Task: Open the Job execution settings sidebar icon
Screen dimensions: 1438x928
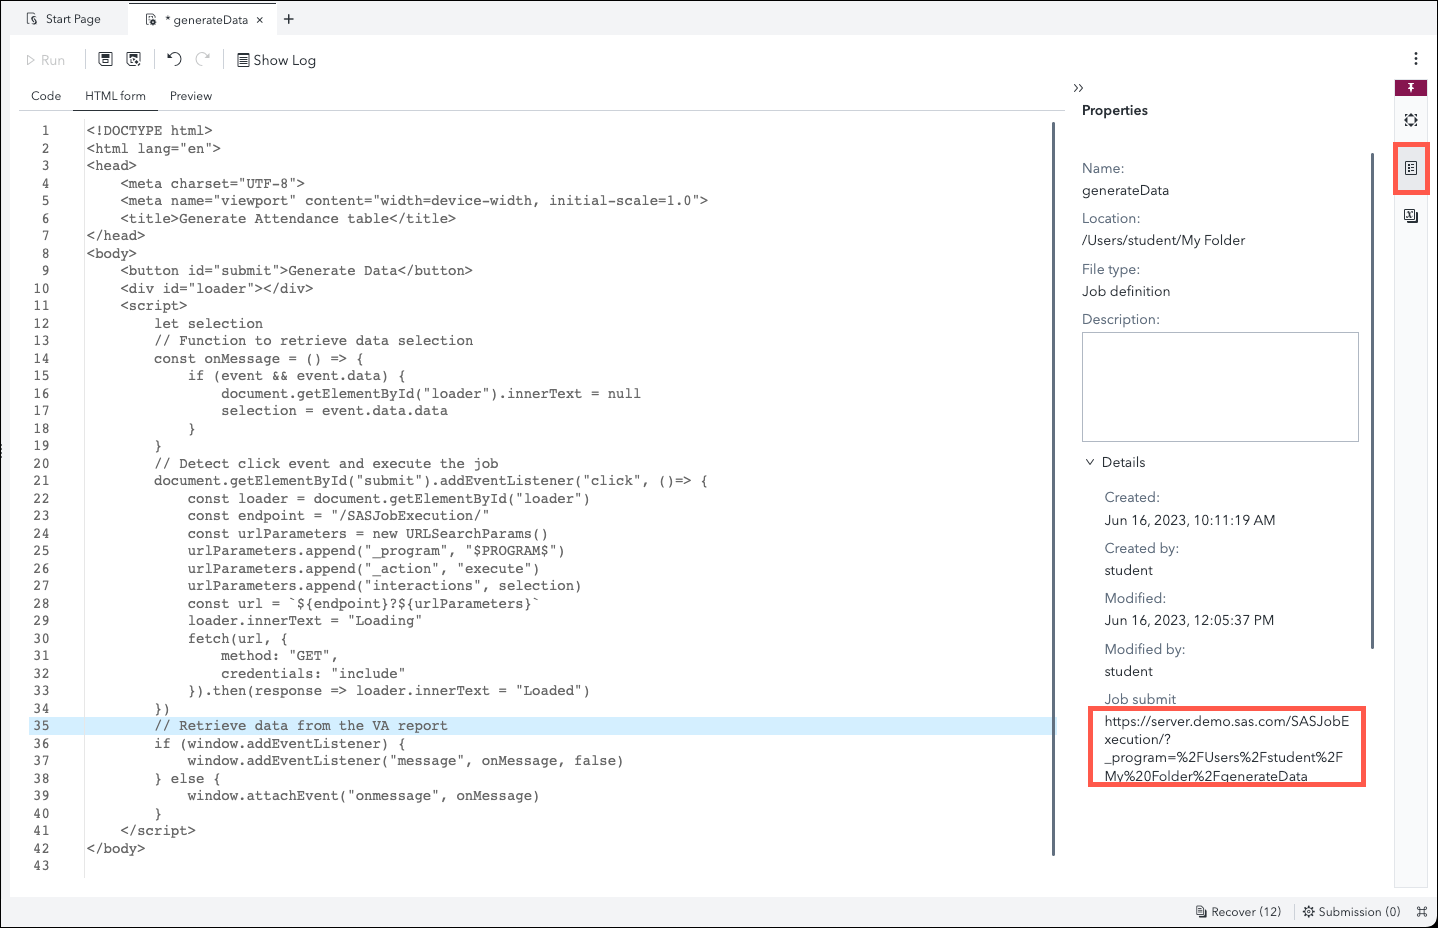Action: click(x=1410, y=119)
